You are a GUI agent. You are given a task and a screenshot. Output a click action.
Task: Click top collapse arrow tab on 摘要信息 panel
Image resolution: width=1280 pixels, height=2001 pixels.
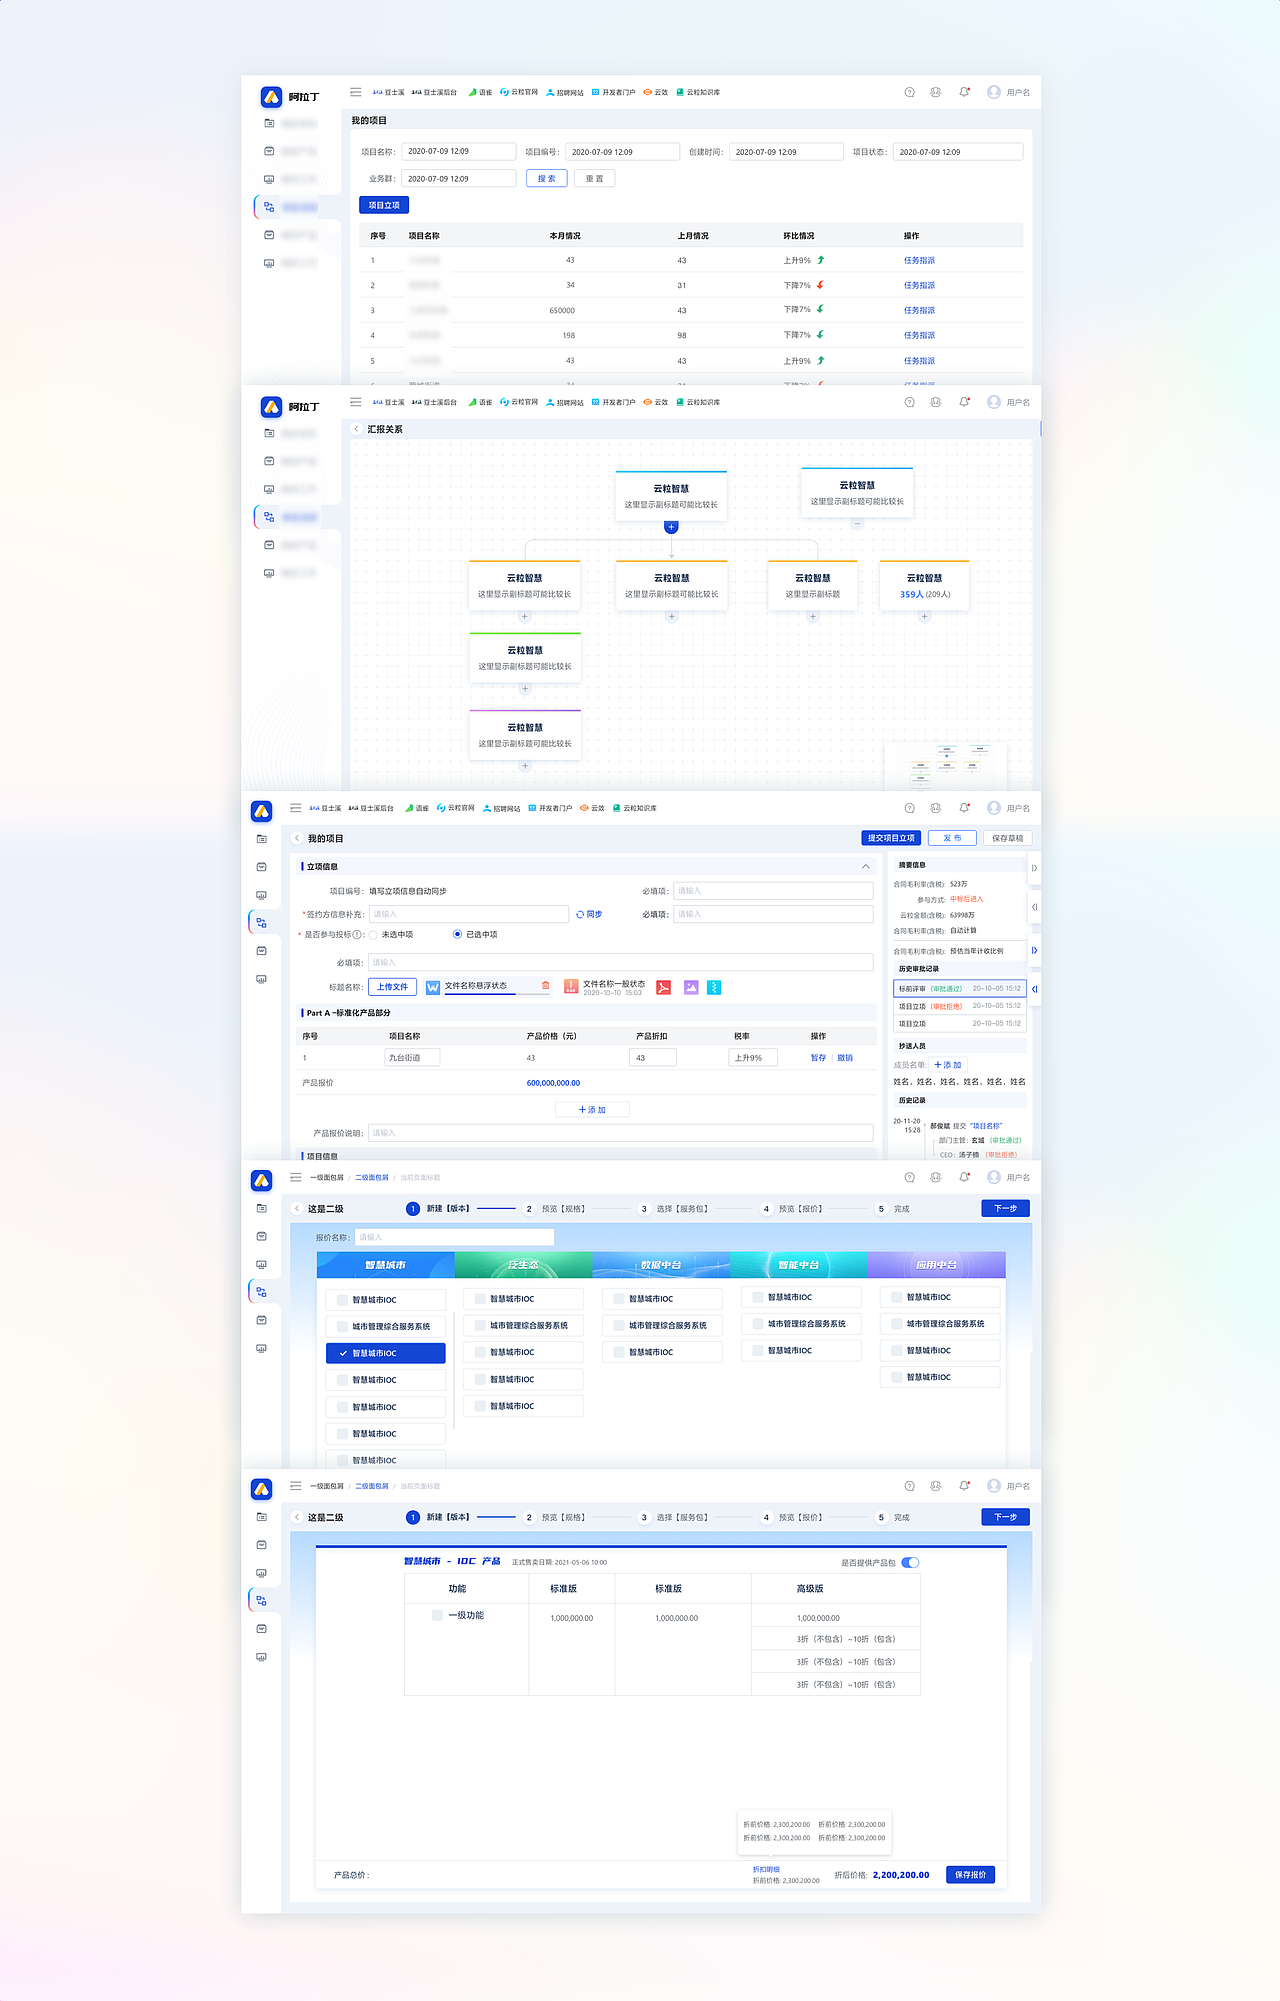pos(1034,868)
